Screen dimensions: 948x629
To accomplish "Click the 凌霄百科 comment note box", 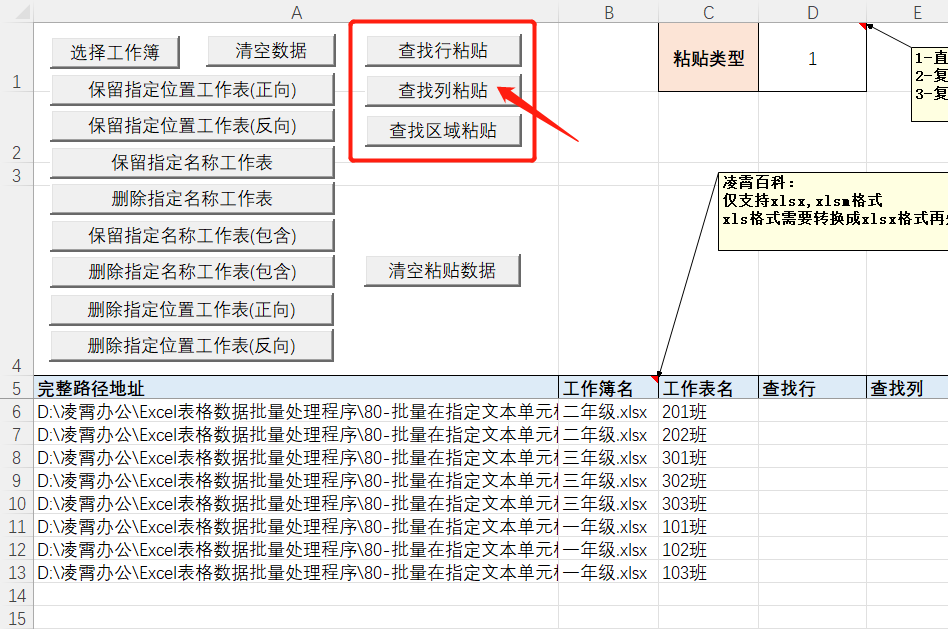I will tap(833, 211).
